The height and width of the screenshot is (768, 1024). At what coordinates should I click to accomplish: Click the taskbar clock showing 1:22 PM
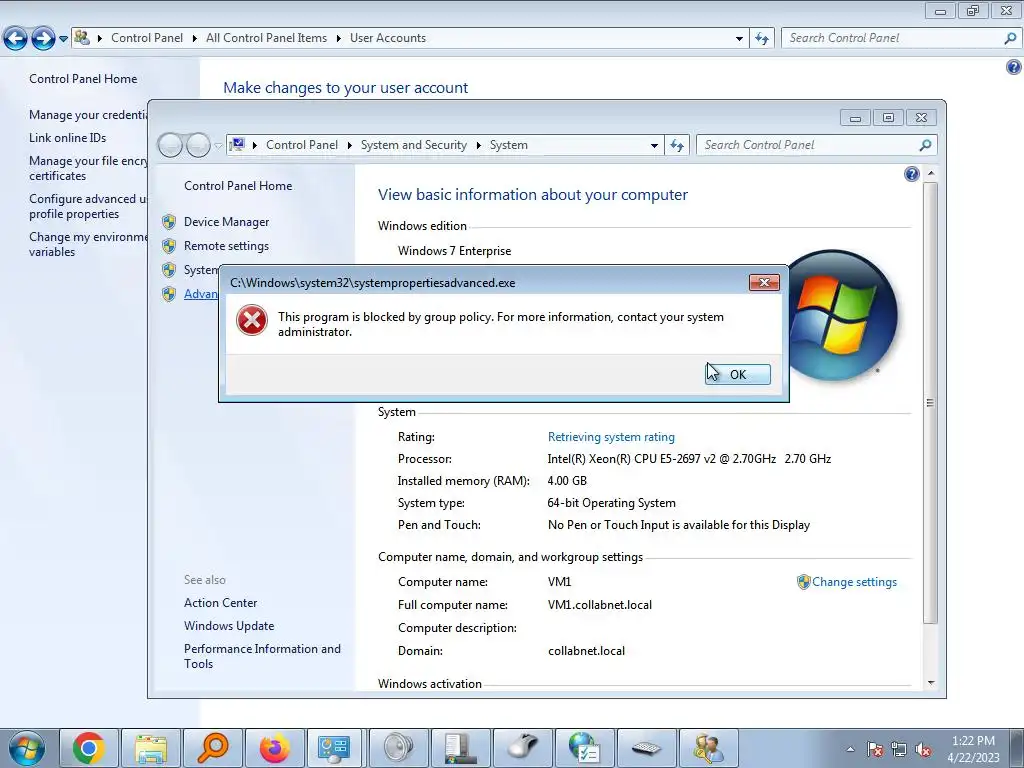(972, 748)
